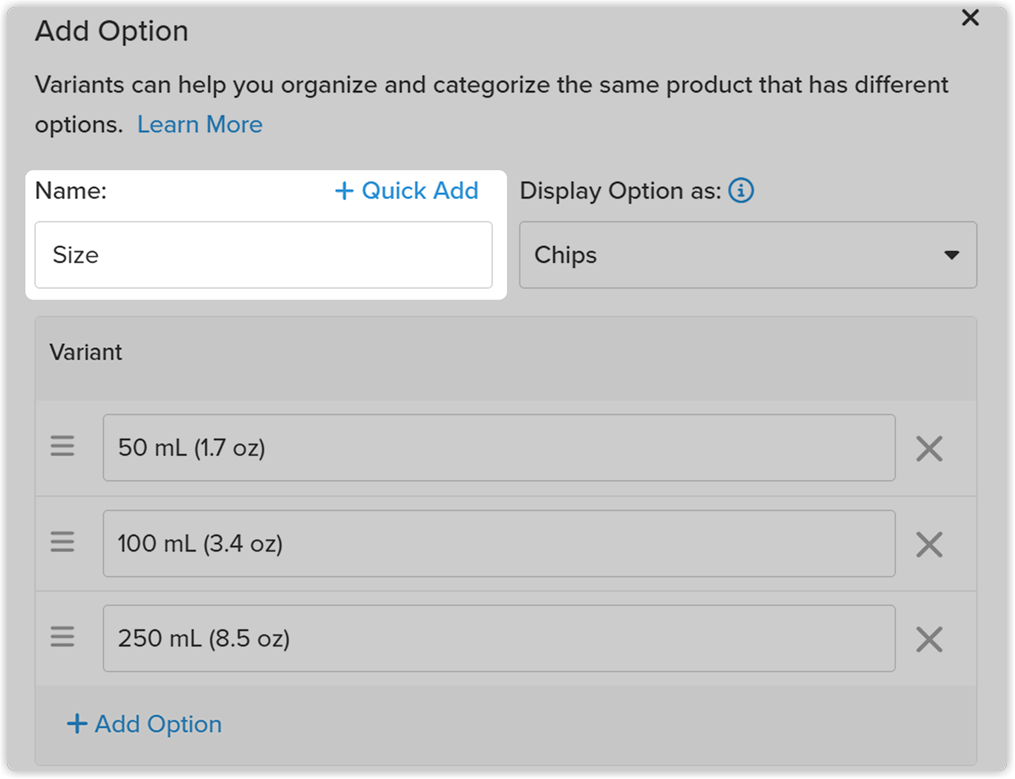
Task: Edit the 50 mL (1.7 oz) variant field
Action: [499, 447]
